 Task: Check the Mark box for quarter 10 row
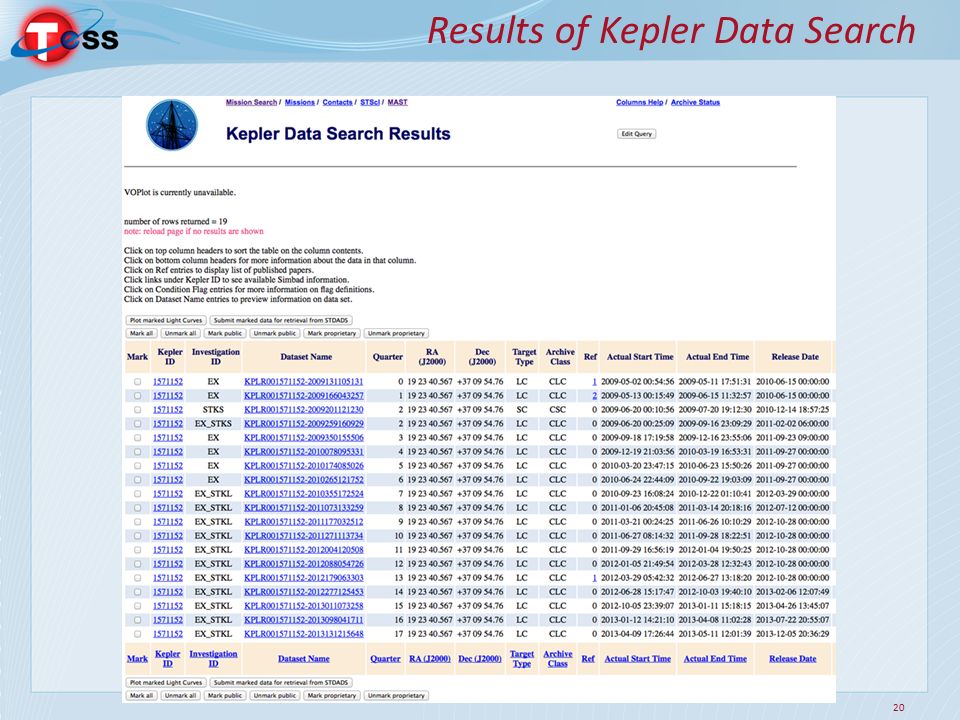tap(138, 536)
